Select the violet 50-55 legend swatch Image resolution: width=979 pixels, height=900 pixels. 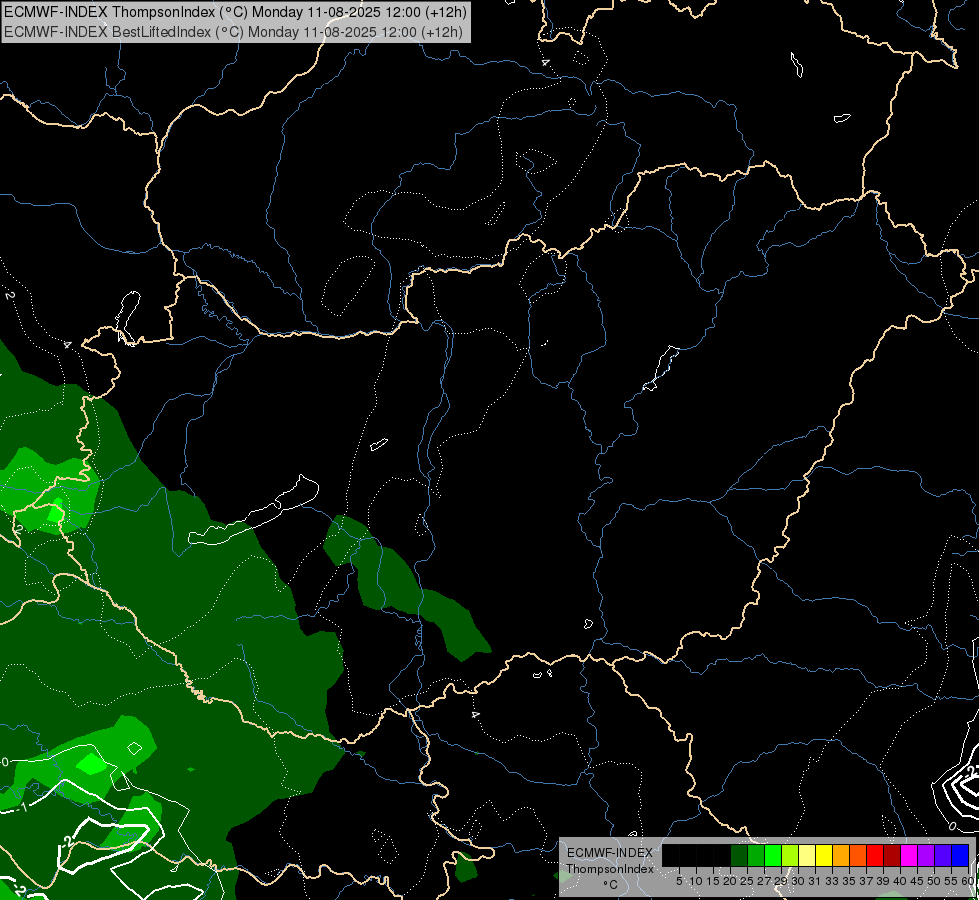point(943,855)
